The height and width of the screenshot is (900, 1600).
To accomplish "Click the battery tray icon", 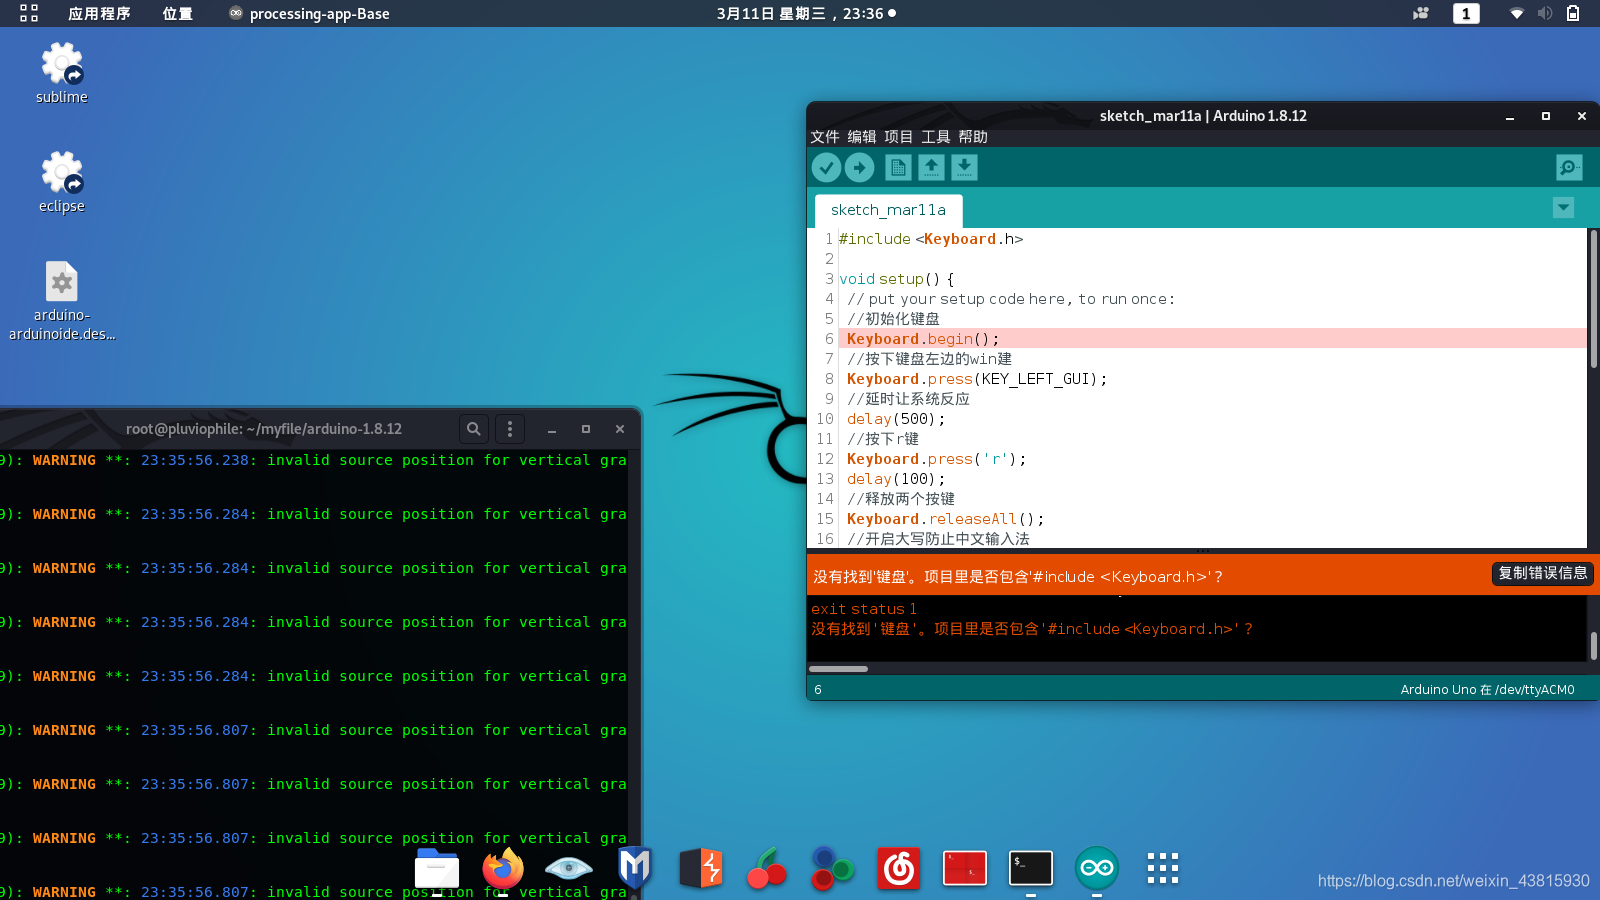I will click(x=1573, y=13).
